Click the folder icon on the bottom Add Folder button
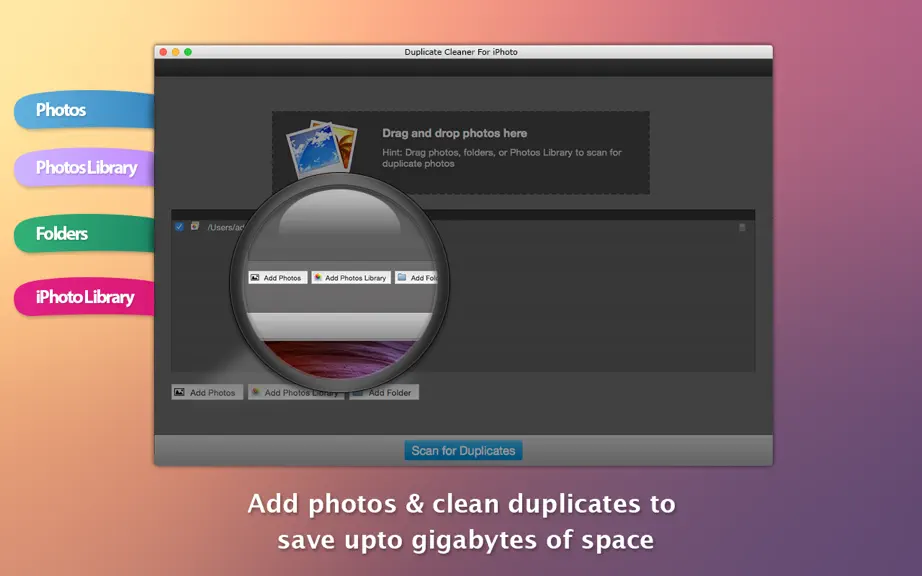This screenshot has width=922, height=576. [x=358, y=393]
